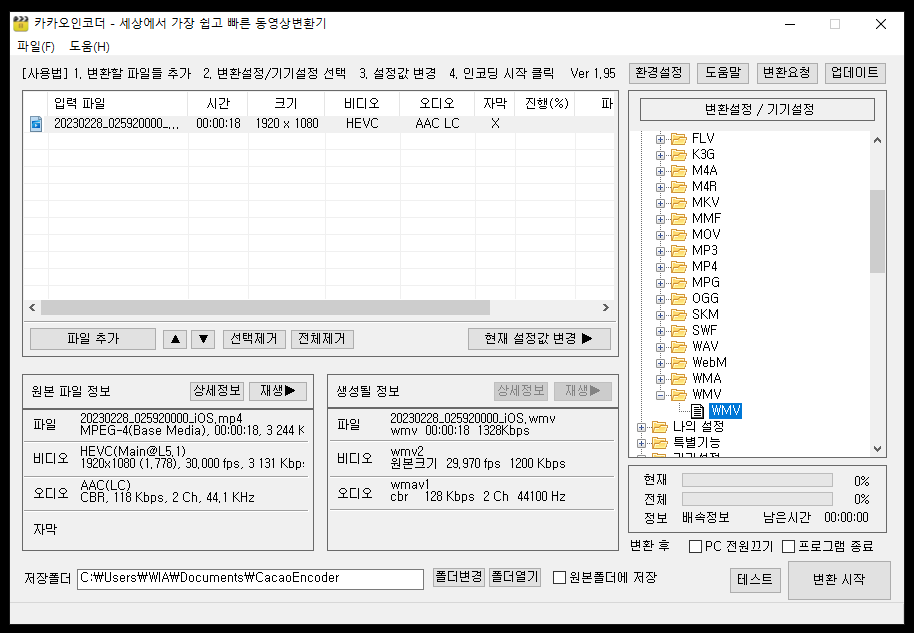Click 전체제거 to clear list
The height and width of the screenshot is (633, 914).
coord(322,339)
